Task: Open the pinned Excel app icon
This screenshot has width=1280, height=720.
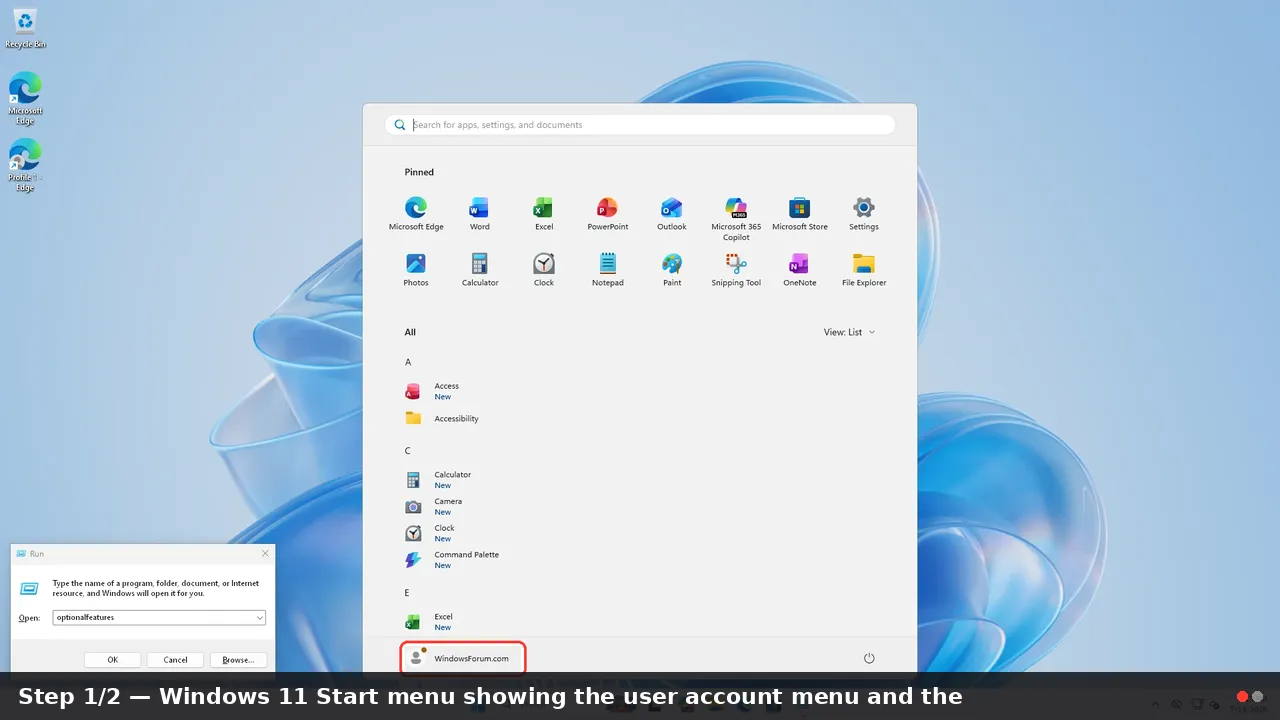Action: pyautogui.click(x=544, y=214)
